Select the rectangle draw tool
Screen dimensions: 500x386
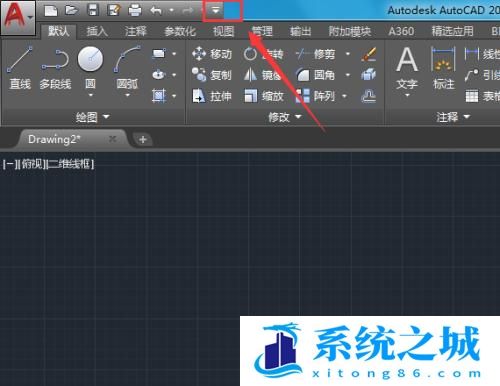click(x=159, y=53)
